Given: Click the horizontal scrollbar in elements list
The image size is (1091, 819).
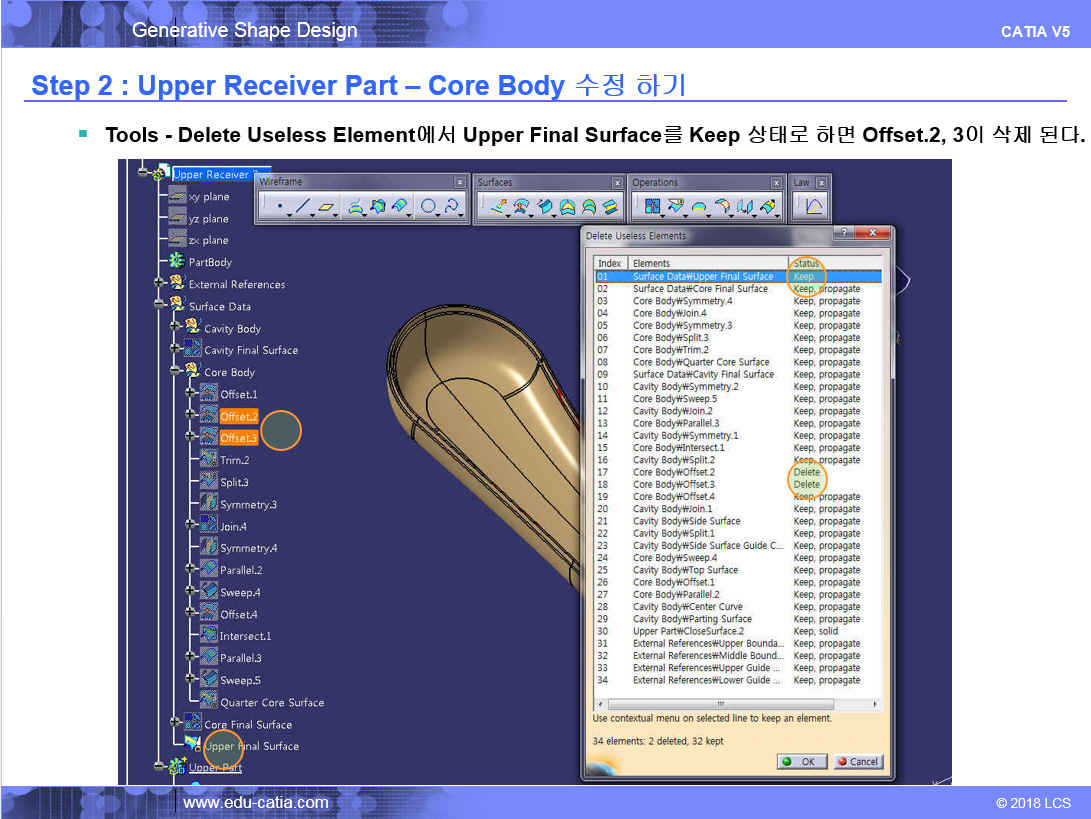Looking at the screenshot, I should tap(738, 704).
